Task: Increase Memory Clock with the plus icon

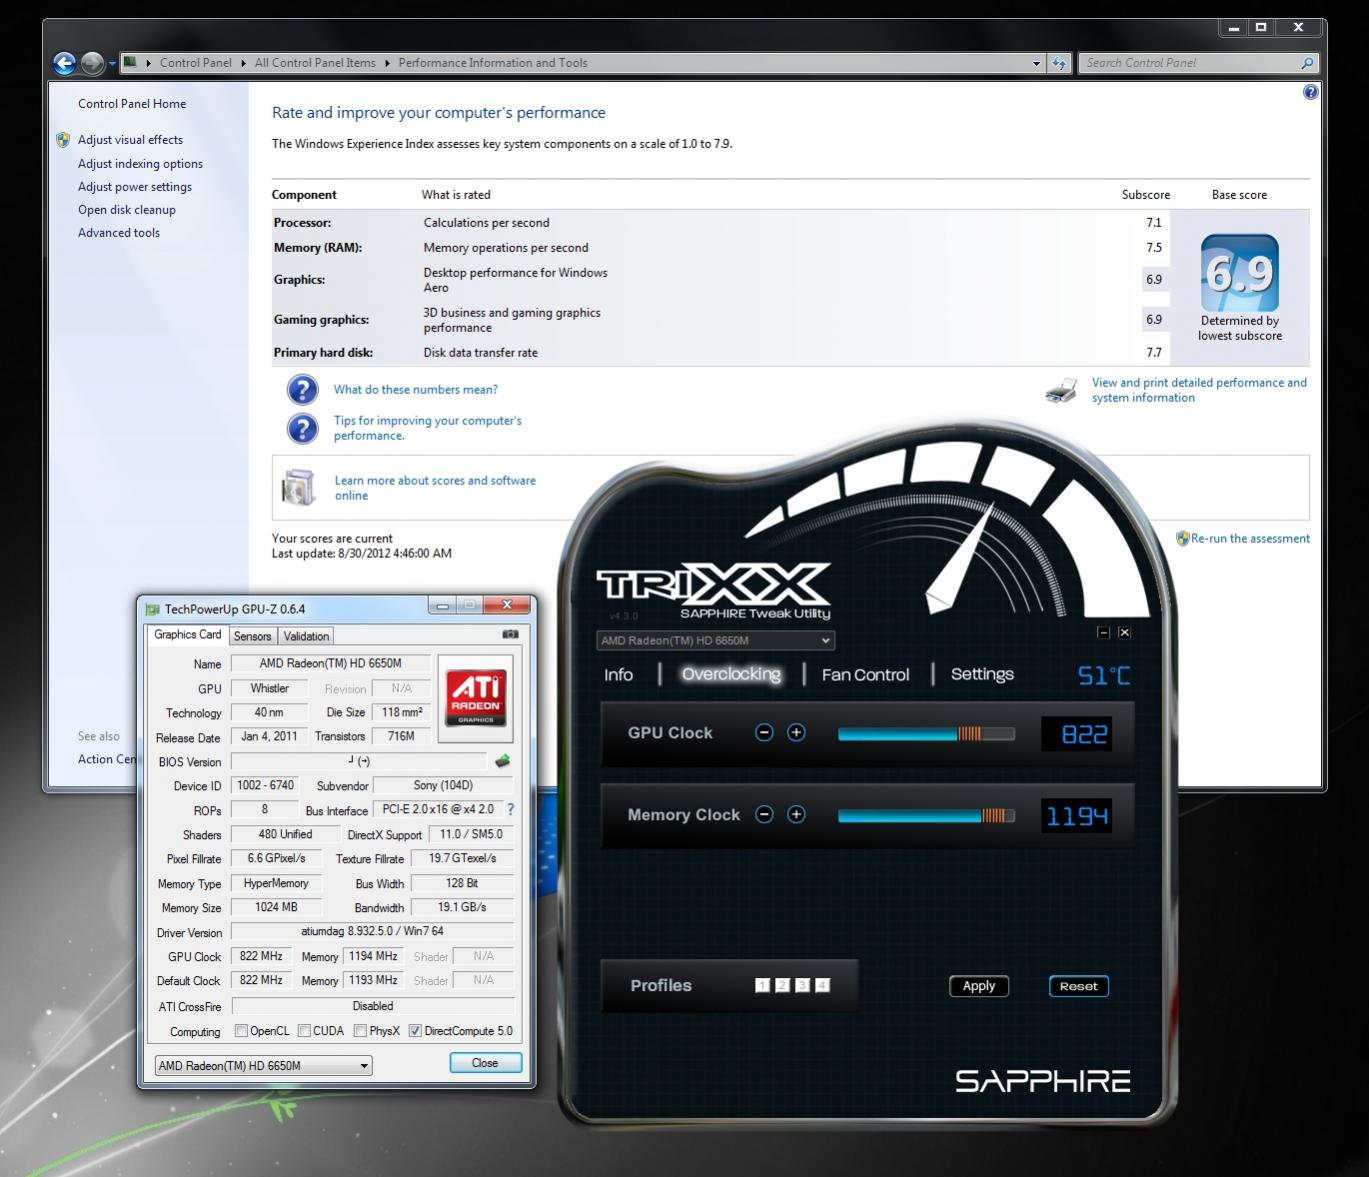Action: [796, 815]
